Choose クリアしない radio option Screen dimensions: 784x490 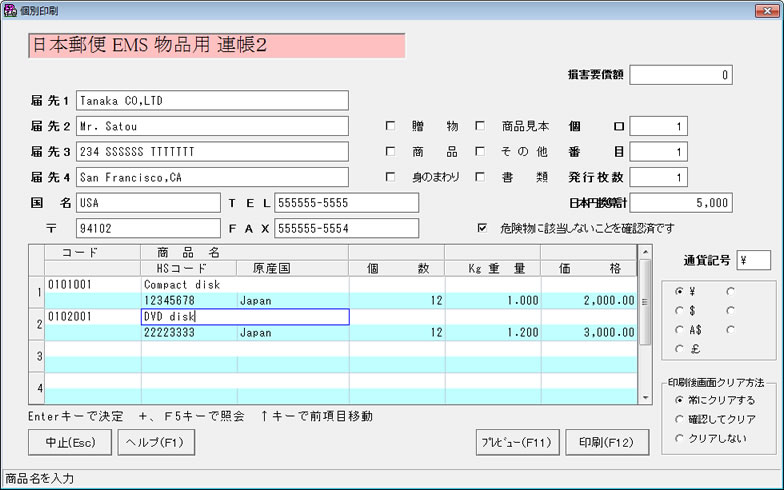point(680,438)
